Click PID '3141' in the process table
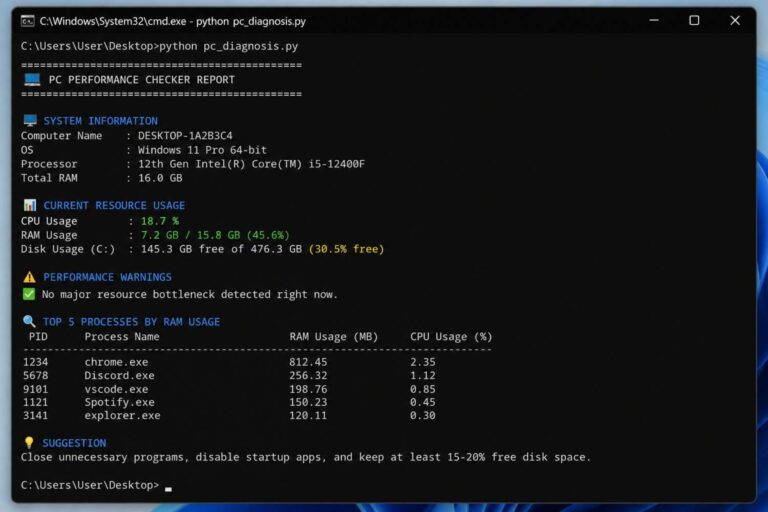 click(36, 415)
